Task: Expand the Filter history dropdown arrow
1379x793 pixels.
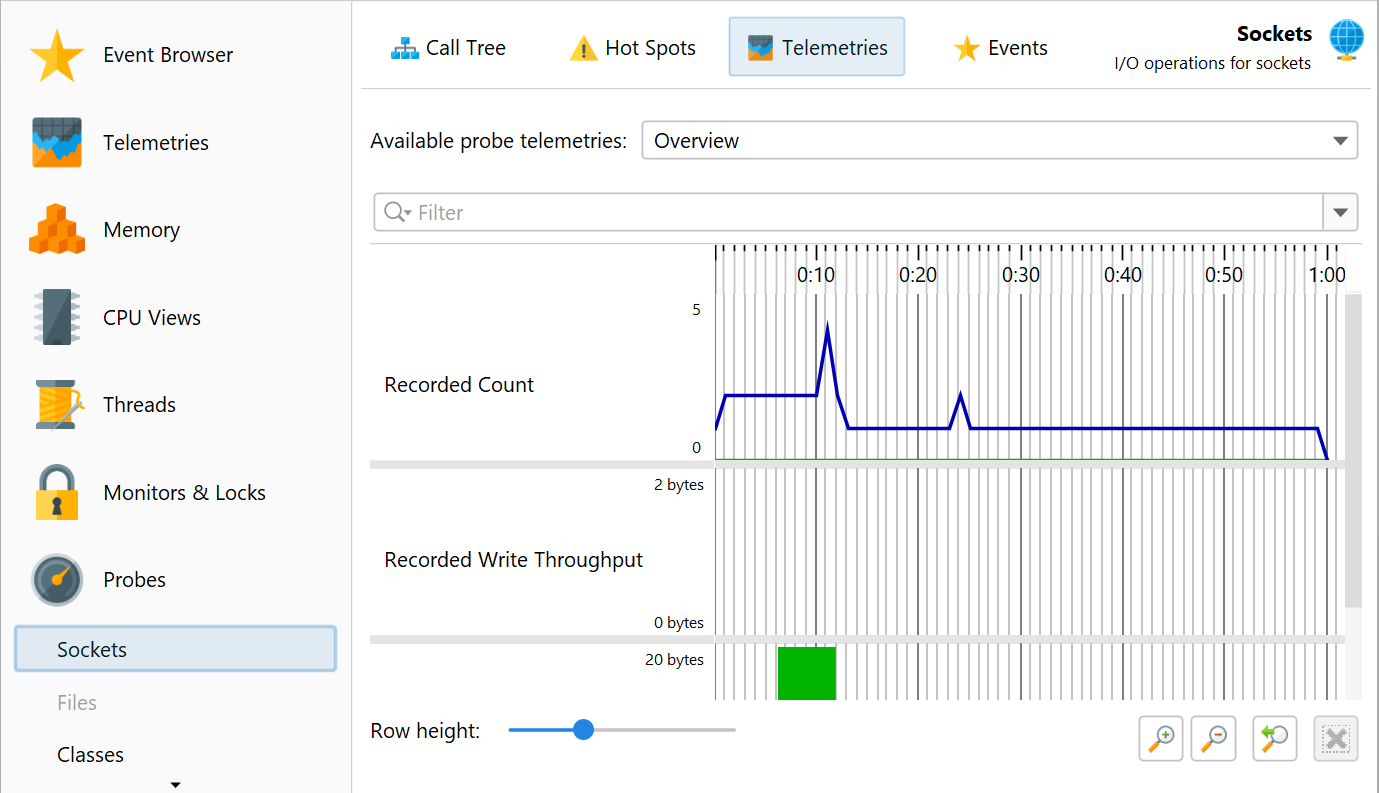Action: [x=1340, y=213]
